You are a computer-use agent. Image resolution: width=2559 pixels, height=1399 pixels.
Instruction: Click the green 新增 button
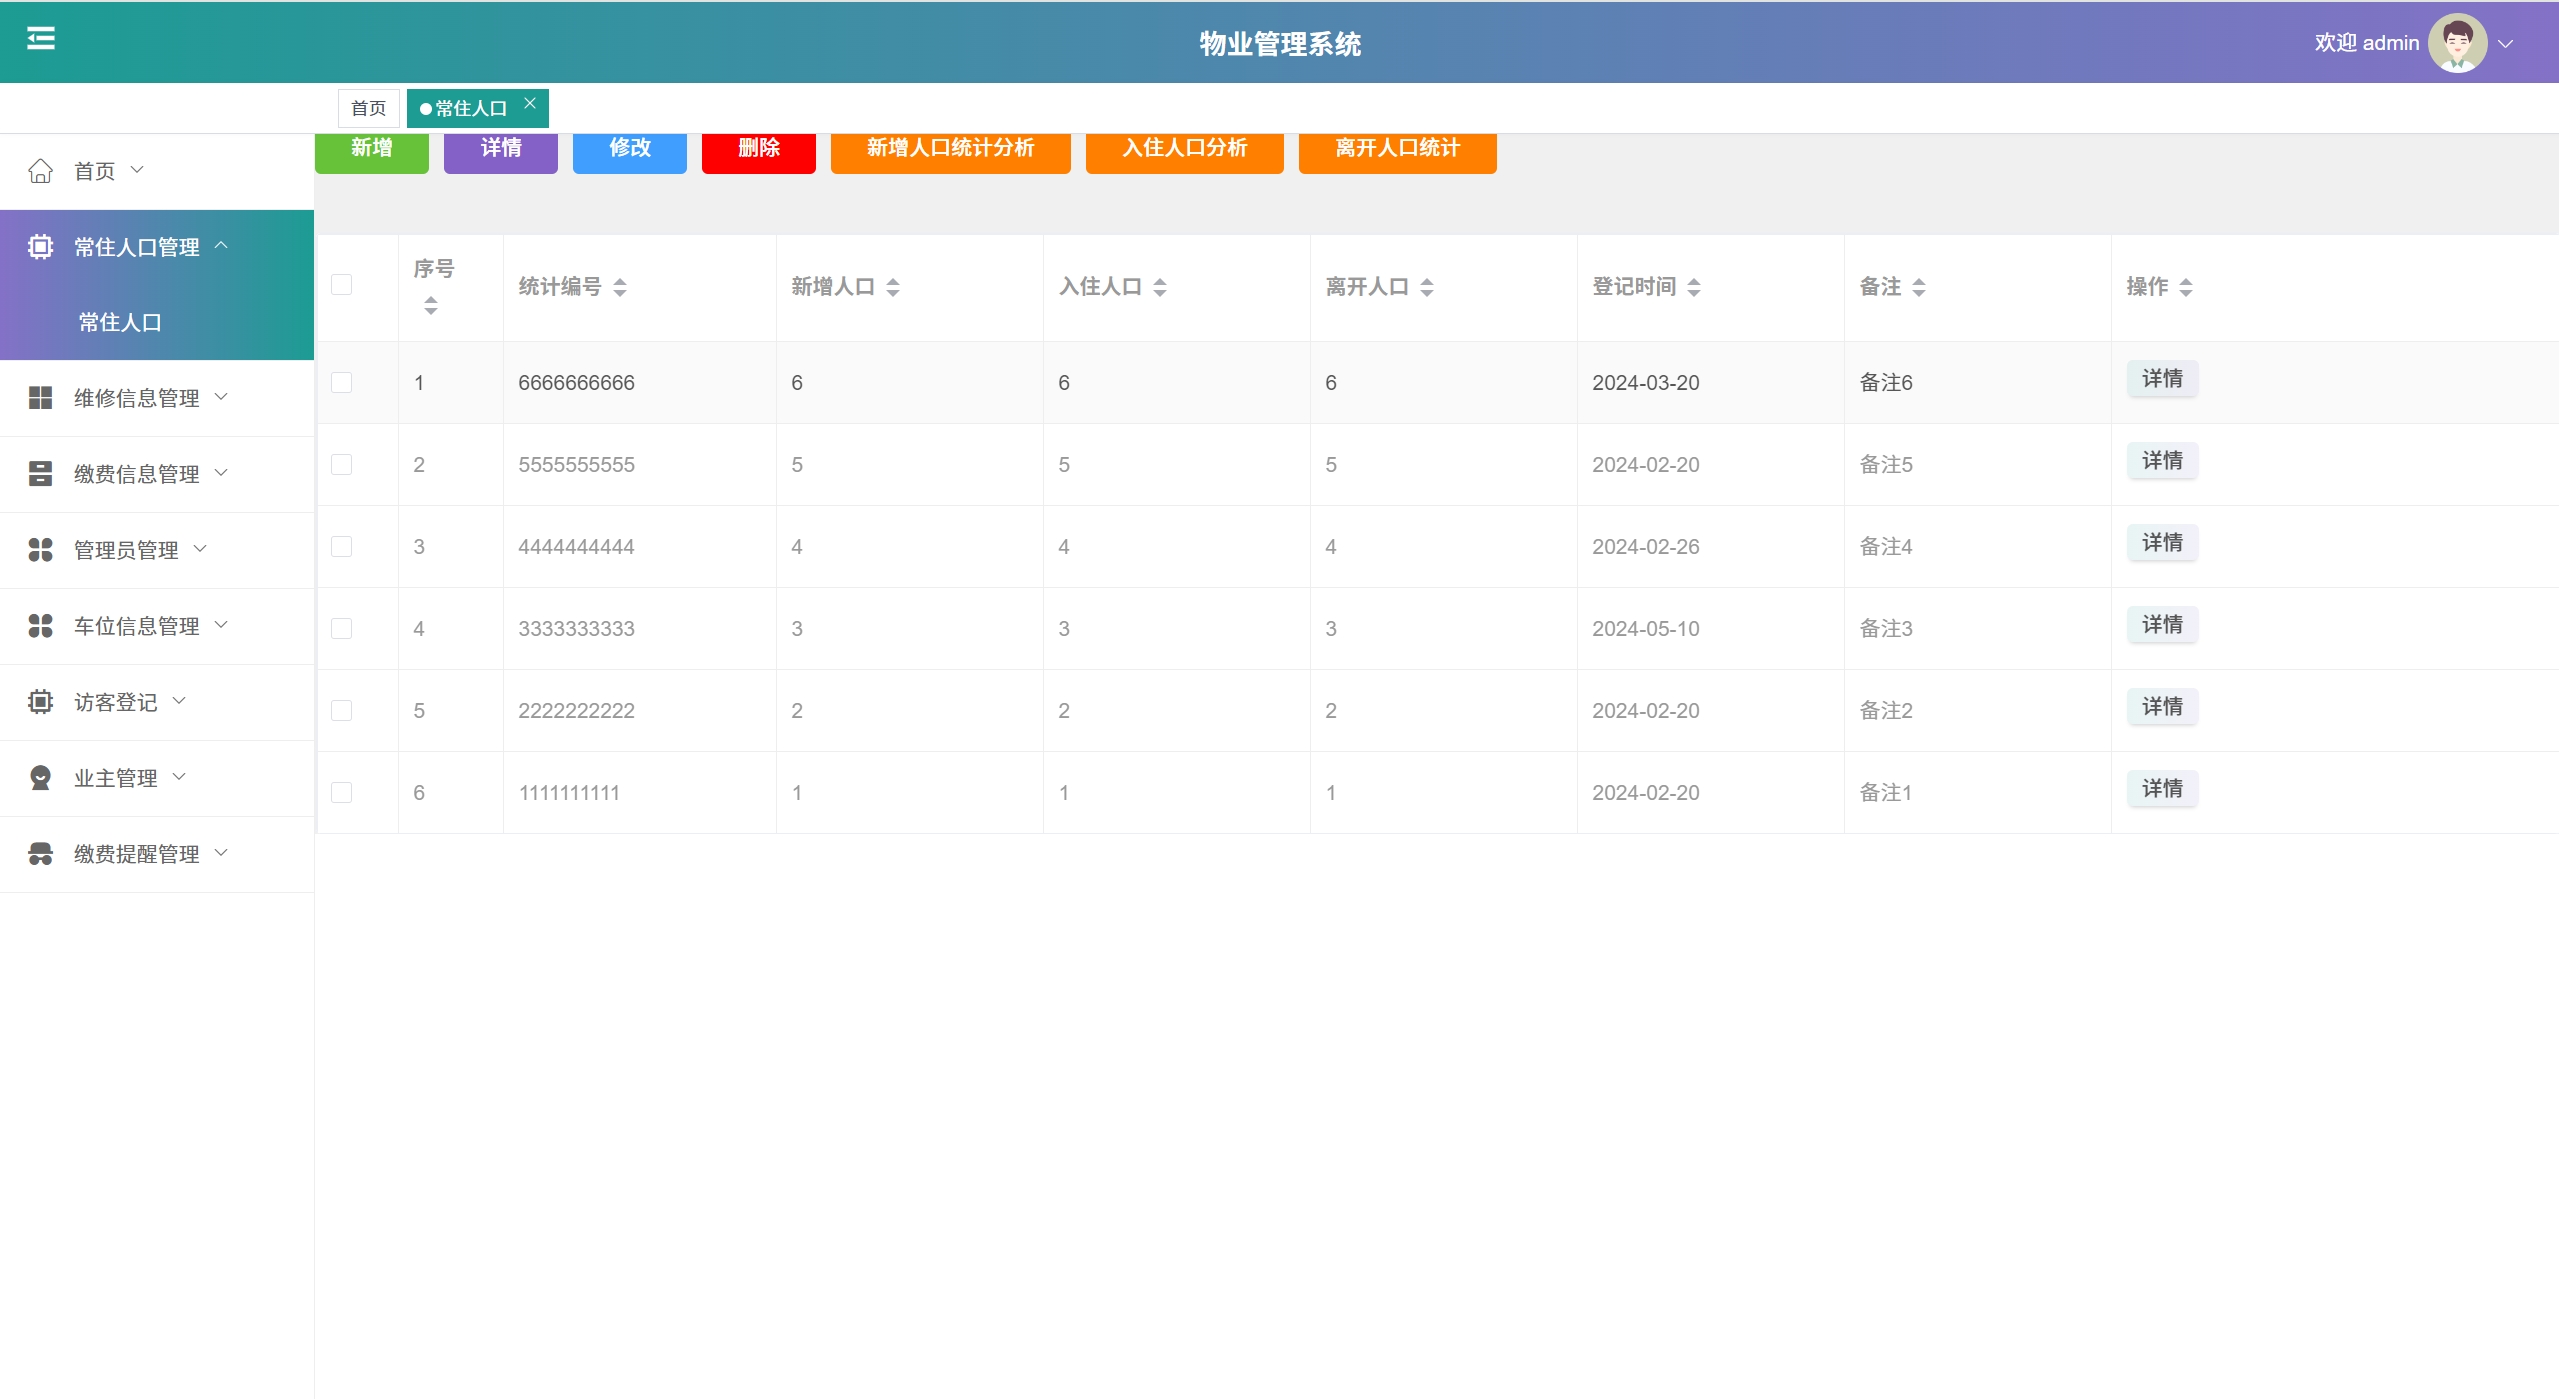coord(371,150)
